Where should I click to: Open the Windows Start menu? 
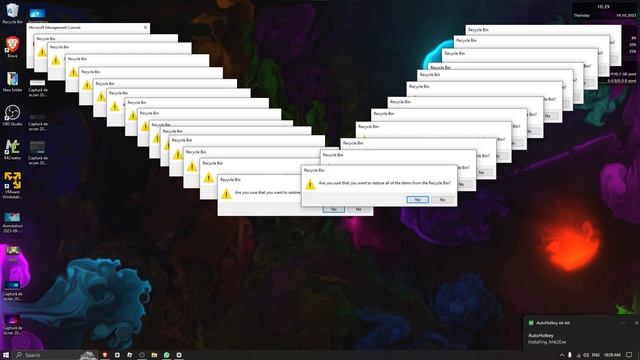tap(6, 355)
